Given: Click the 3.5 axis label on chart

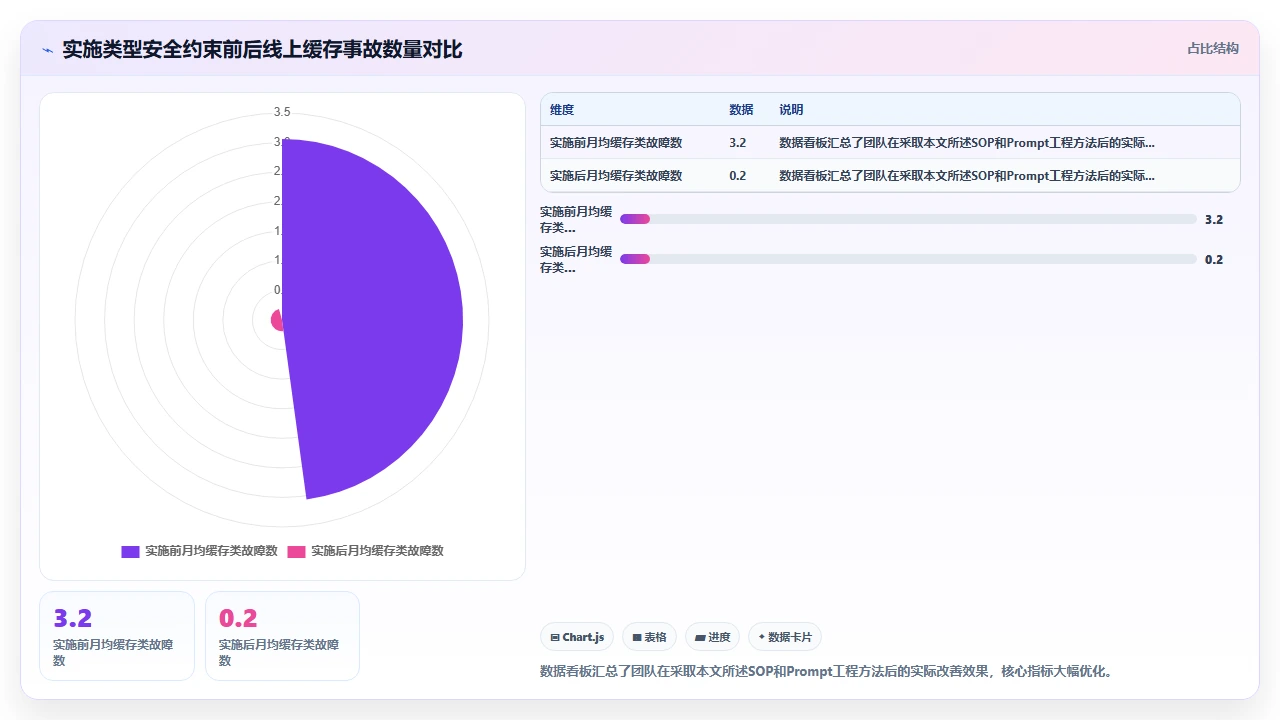Looking at the screenshot, I should [282, 112].
